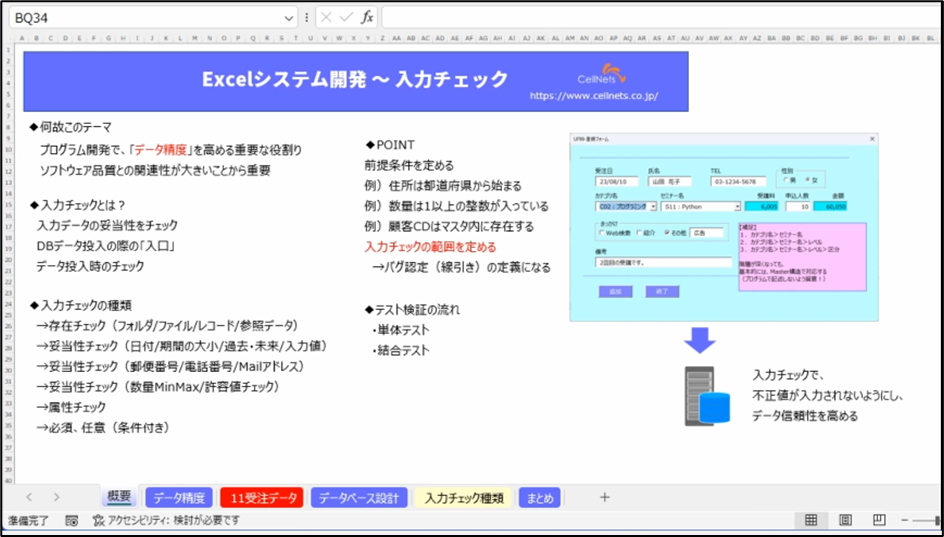
Task: Check the Web検索 checkbox
Action: [x=600, y=233]
